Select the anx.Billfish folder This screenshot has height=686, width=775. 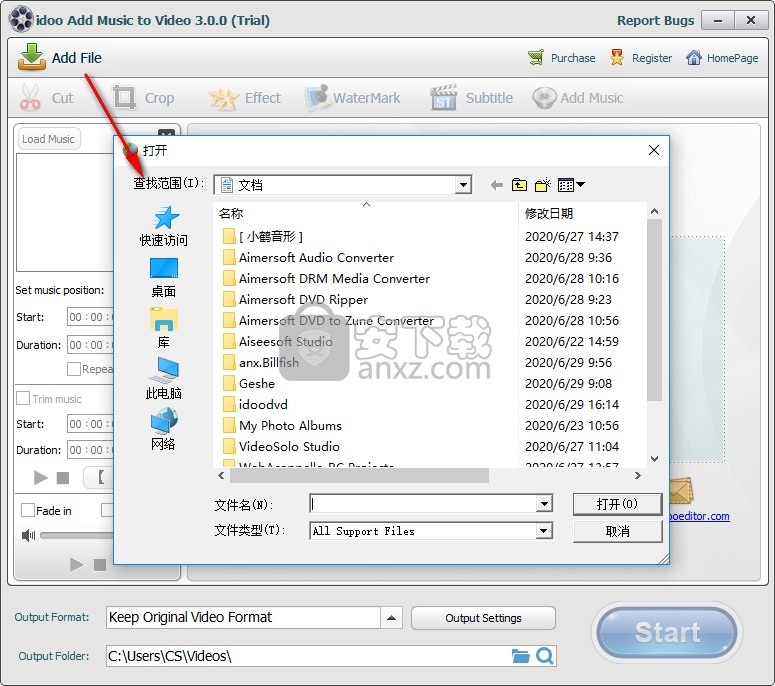[261, 363]
